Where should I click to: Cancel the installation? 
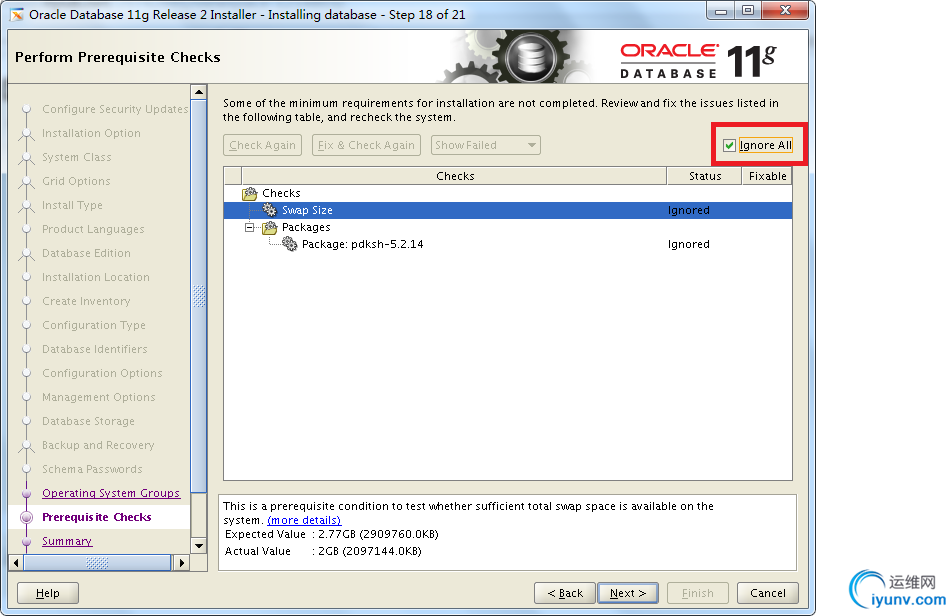(767, 593)
